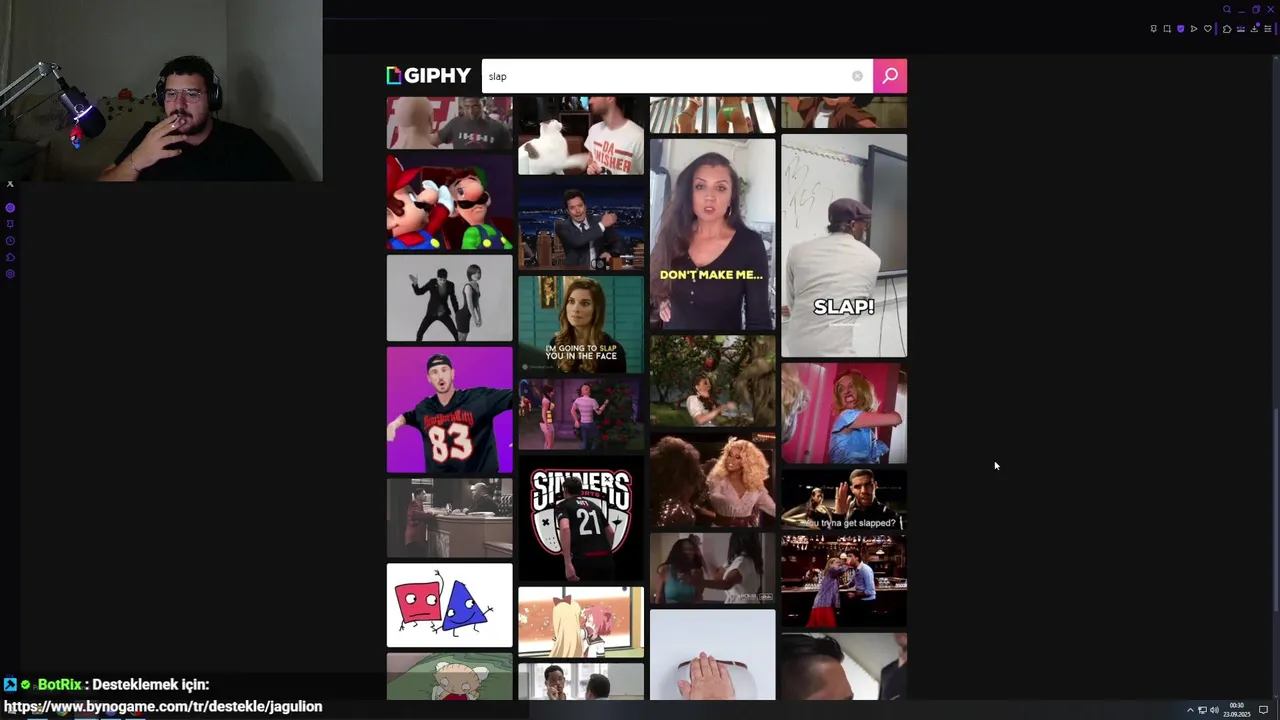Open the easy setup menu lines icon

click(x=1268, y=29)
